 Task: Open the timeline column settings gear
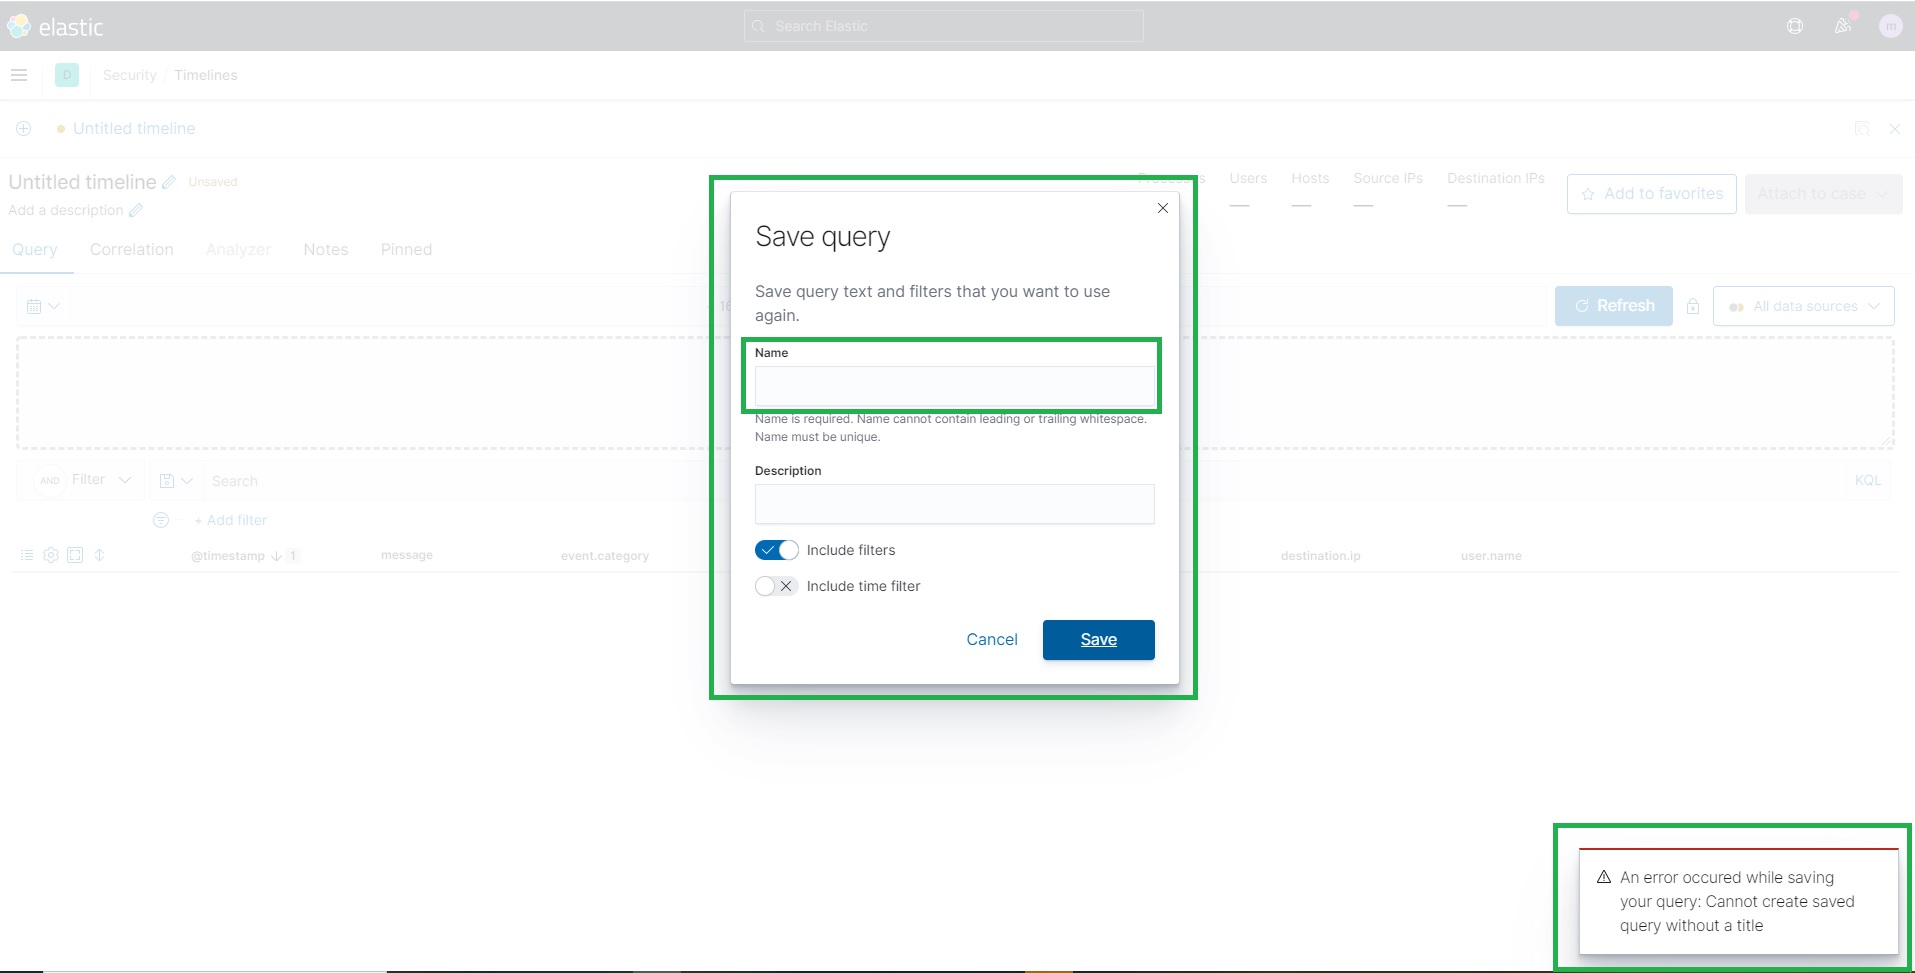[51, 555]
